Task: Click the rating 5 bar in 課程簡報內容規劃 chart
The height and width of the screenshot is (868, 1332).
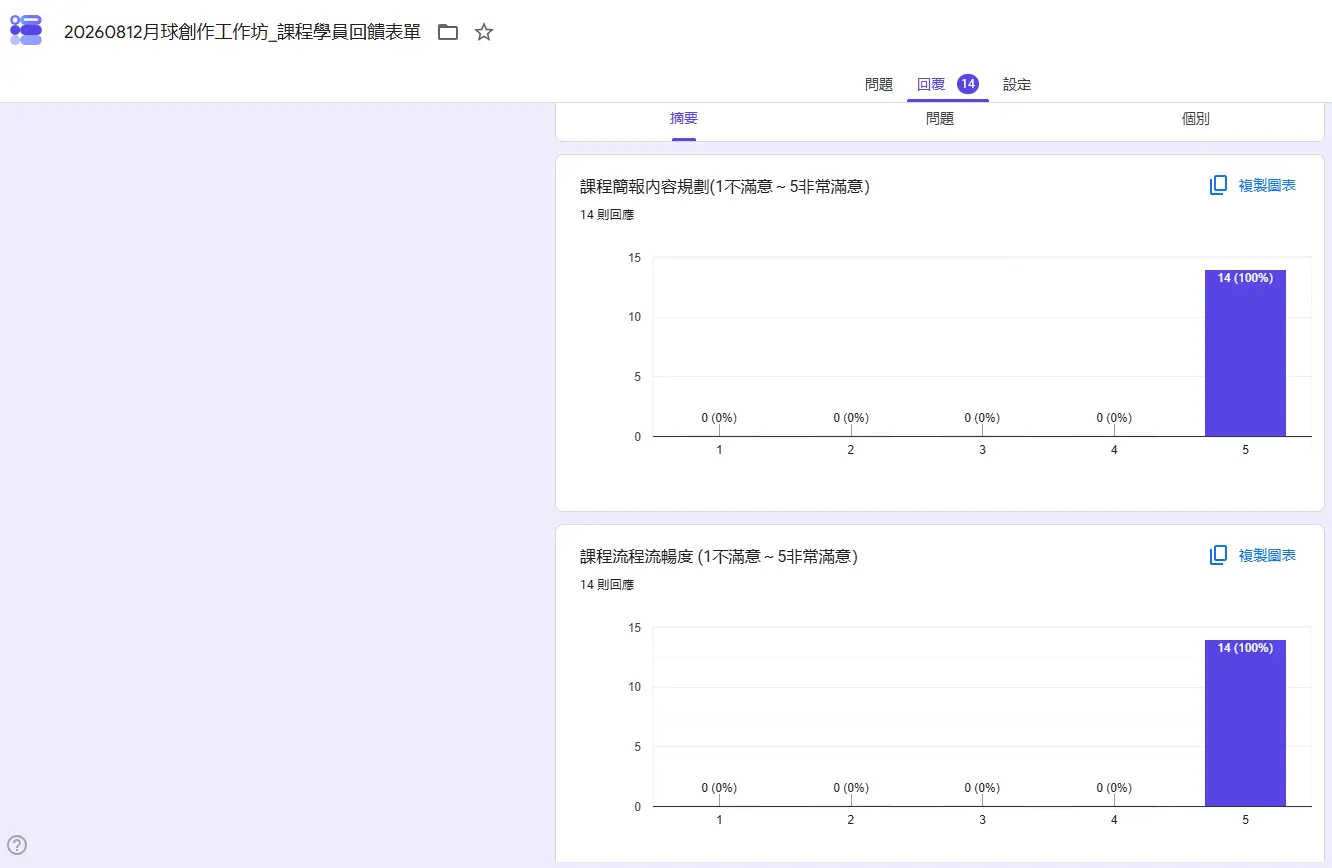Action: (x=1245, y=353)
